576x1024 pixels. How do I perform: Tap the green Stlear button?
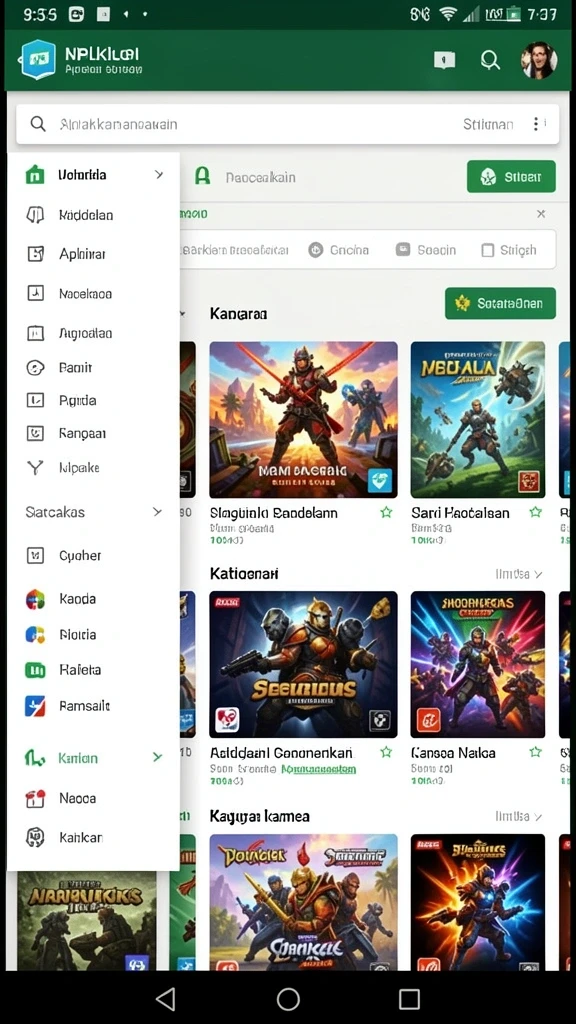(511, 176)
